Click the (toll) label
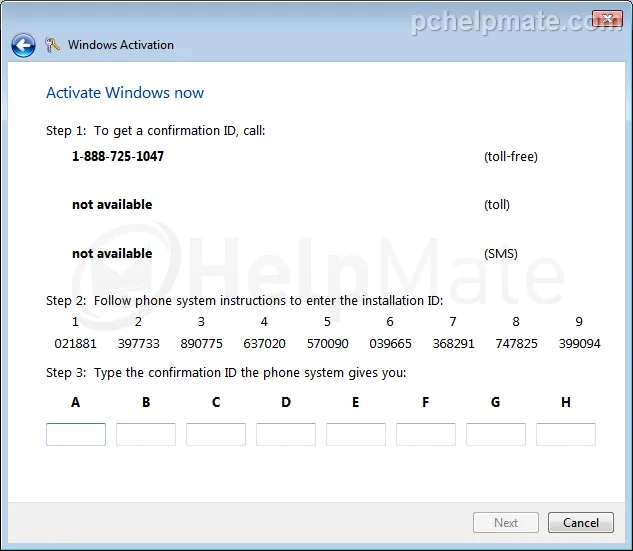The width and height of the screenshot is (633, 551). coord(497,205)
